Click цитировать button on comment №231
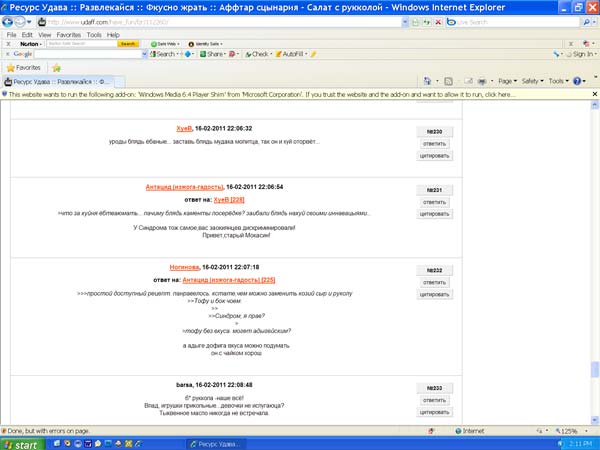 pos(434,214)
